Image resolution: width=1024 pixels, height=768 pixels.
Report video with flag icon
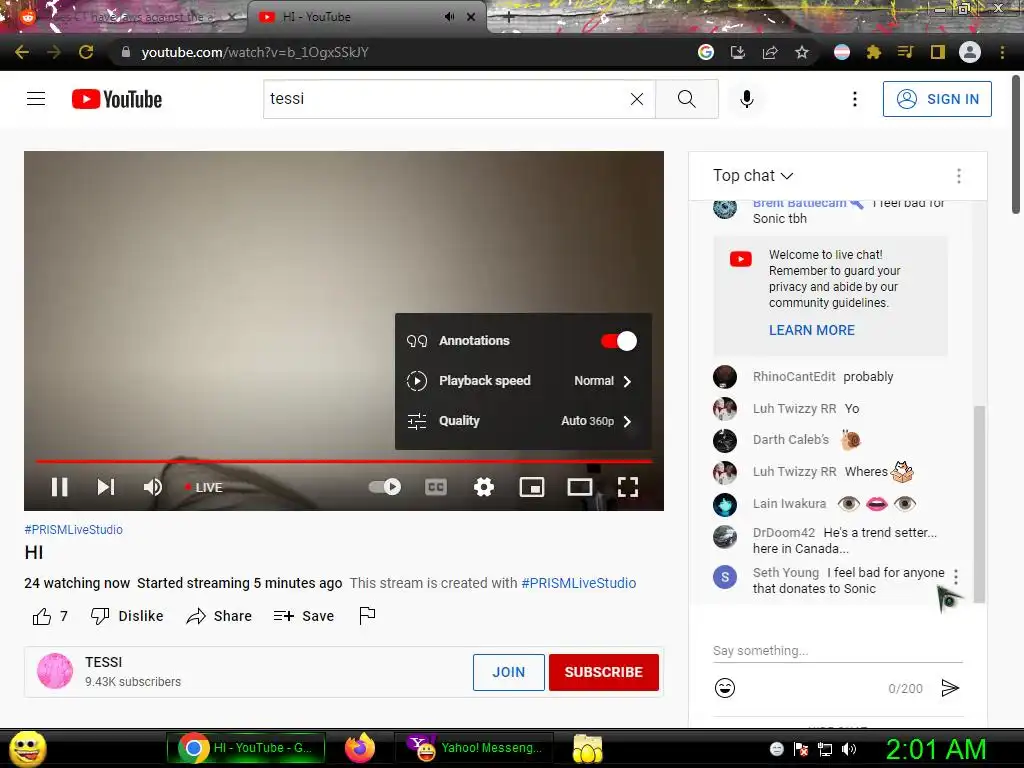367,615
